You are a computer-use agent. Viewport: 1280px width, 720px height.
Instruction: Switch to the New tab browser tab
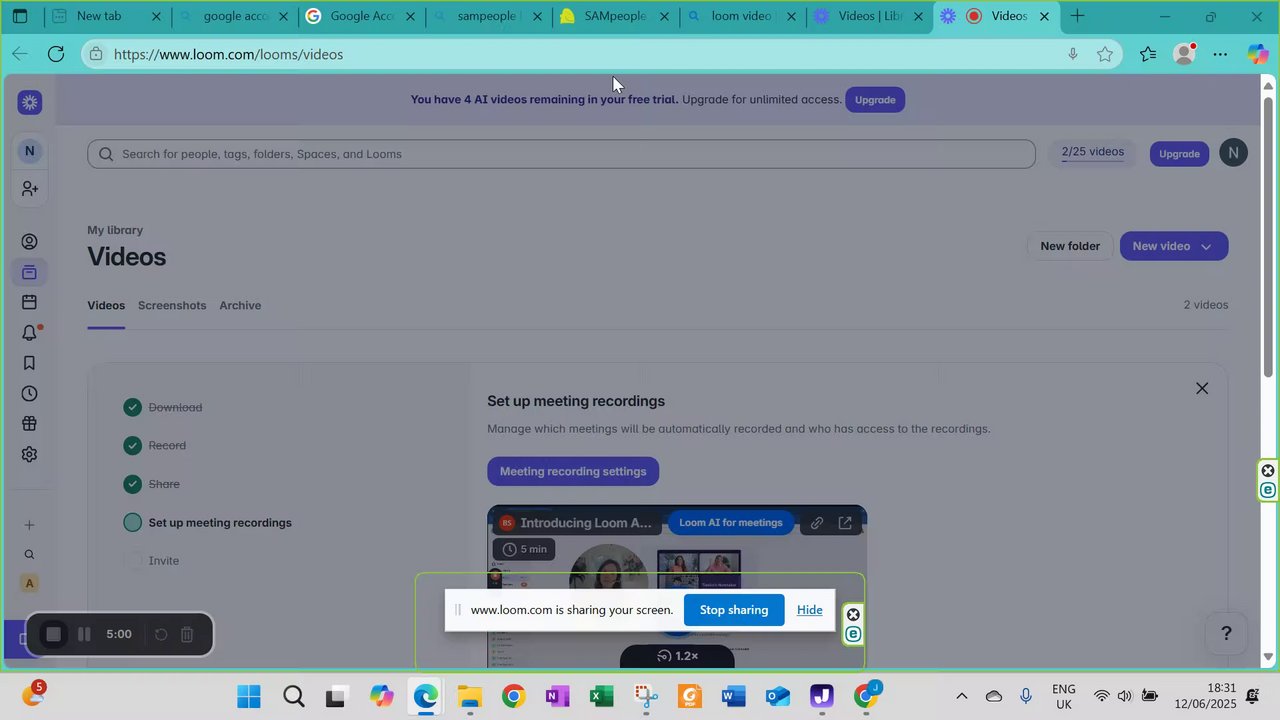click(108, 16)
